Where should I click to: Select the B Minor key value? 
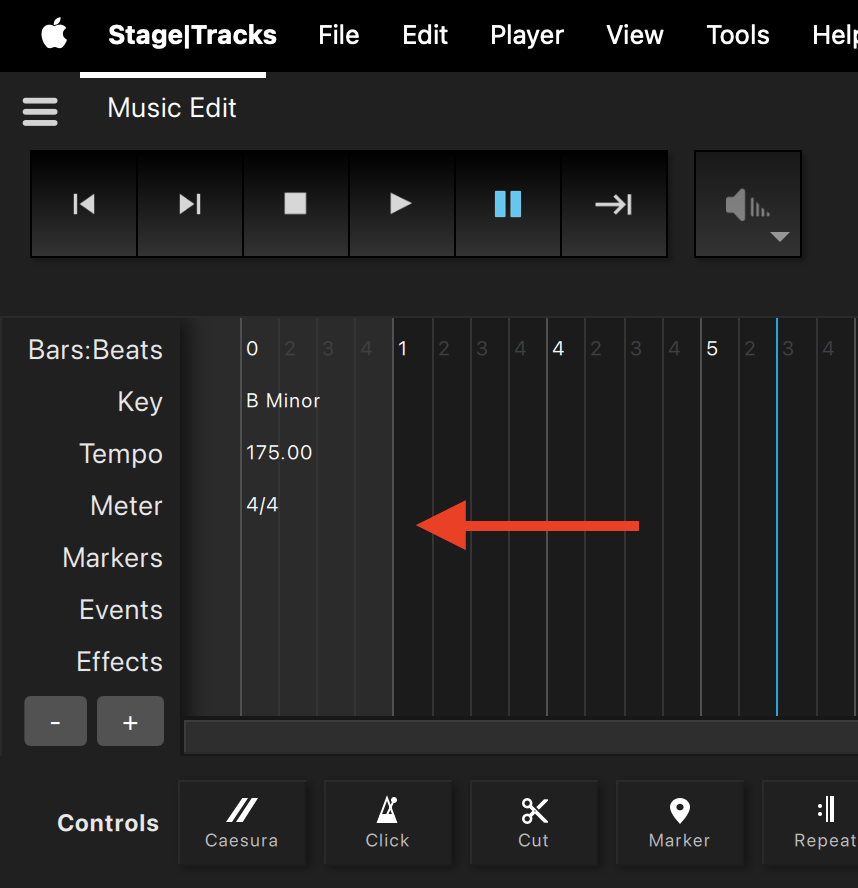283,401
